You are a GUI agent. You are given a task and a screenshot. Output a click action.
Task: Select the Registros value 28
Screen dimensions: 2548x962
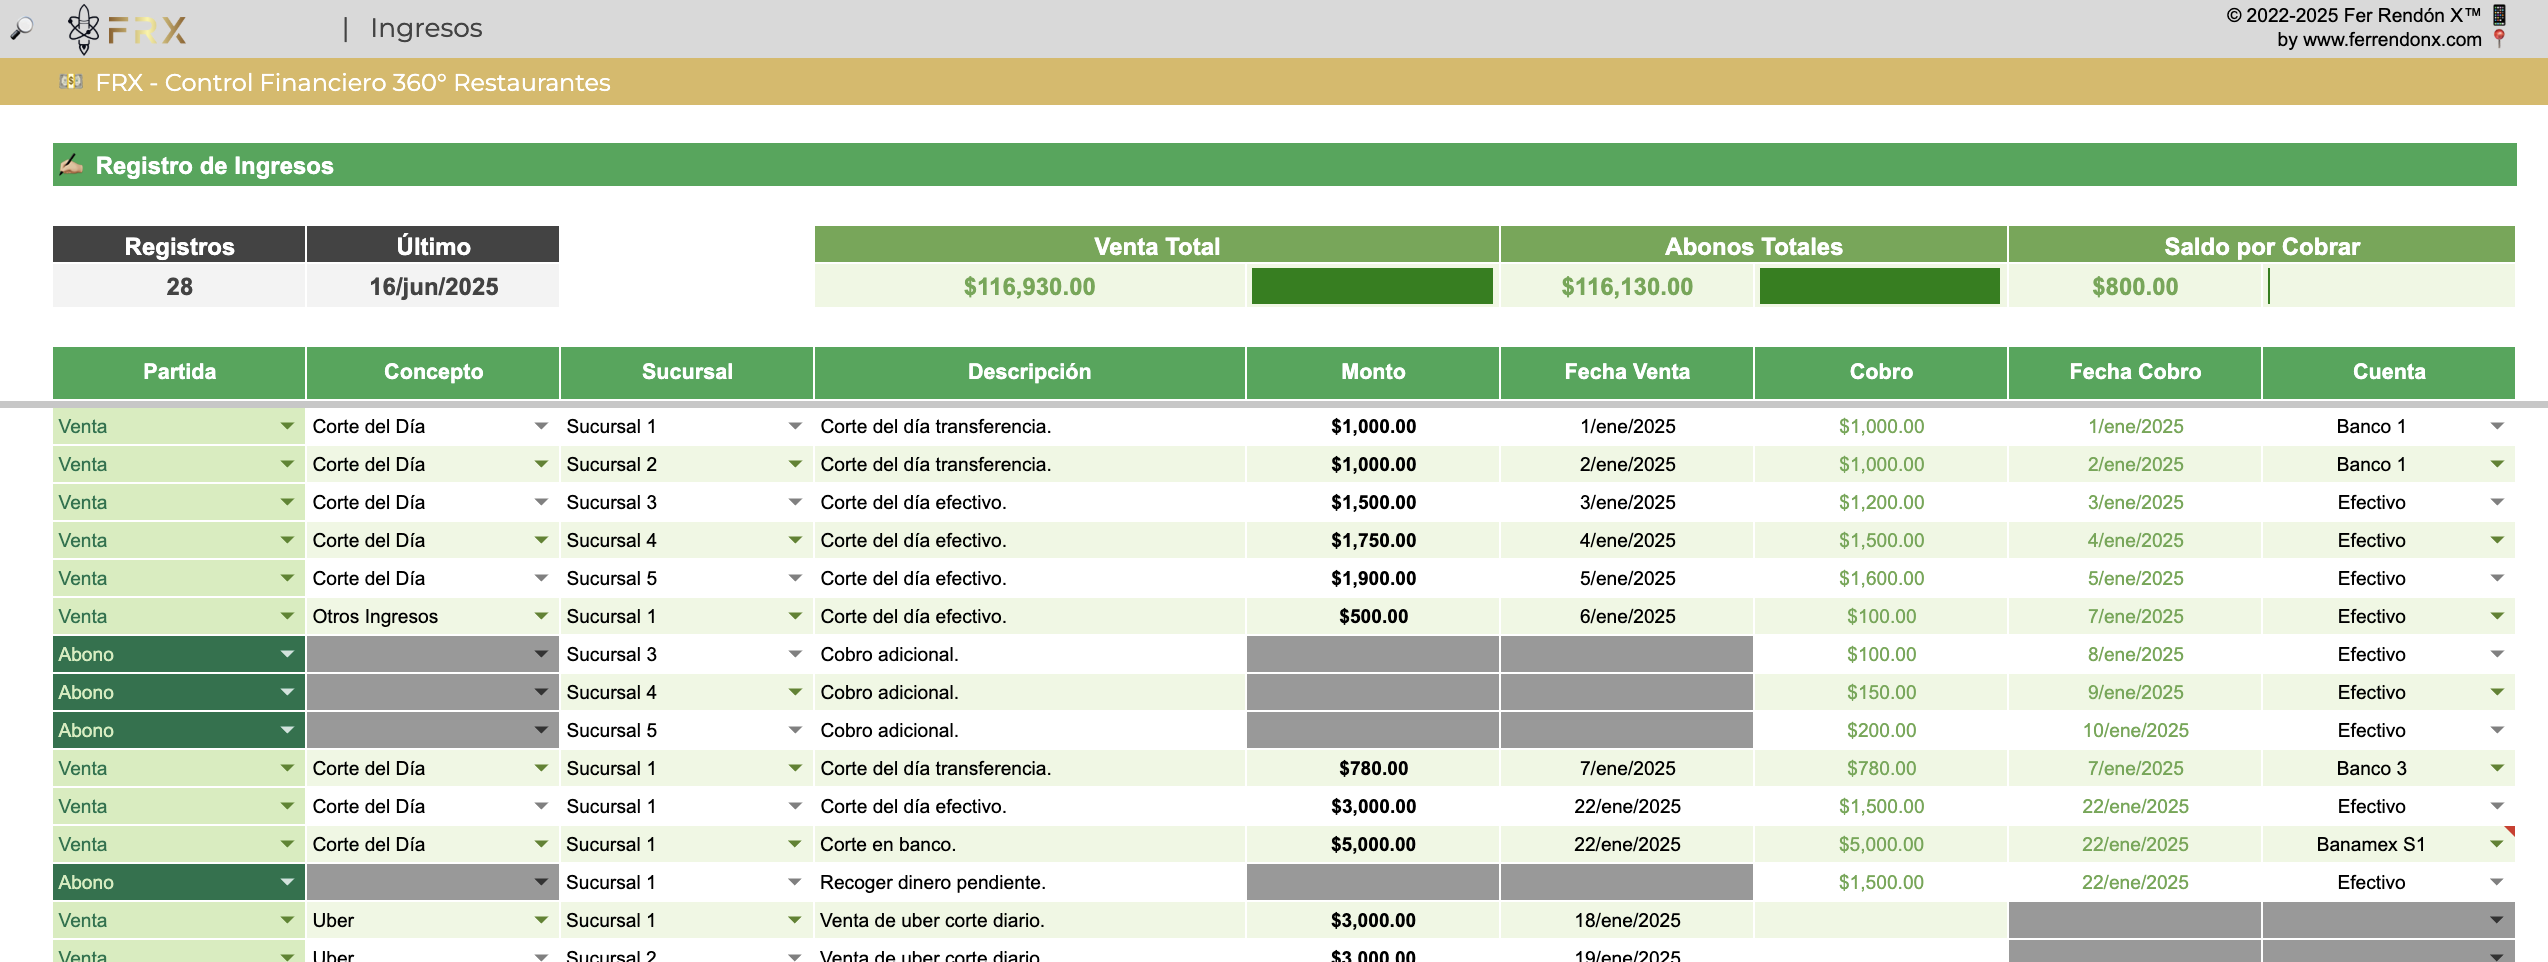point(179,286)
